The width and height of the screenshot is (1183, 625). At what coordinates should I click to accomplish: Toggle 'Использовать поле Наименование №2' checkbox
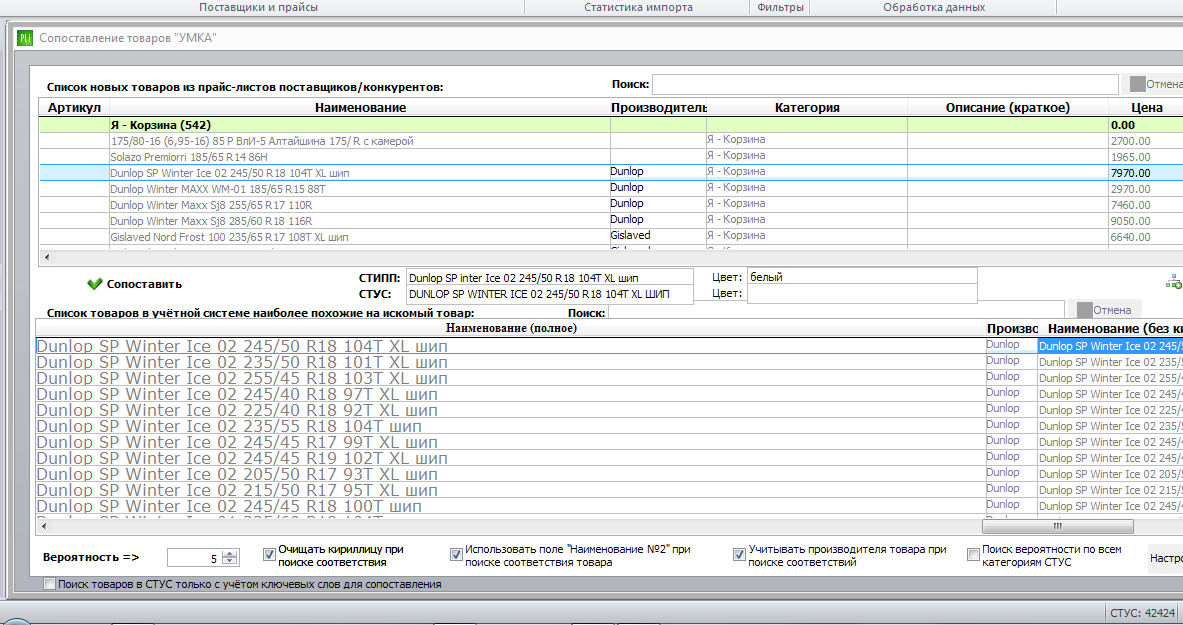pos(456,555)
